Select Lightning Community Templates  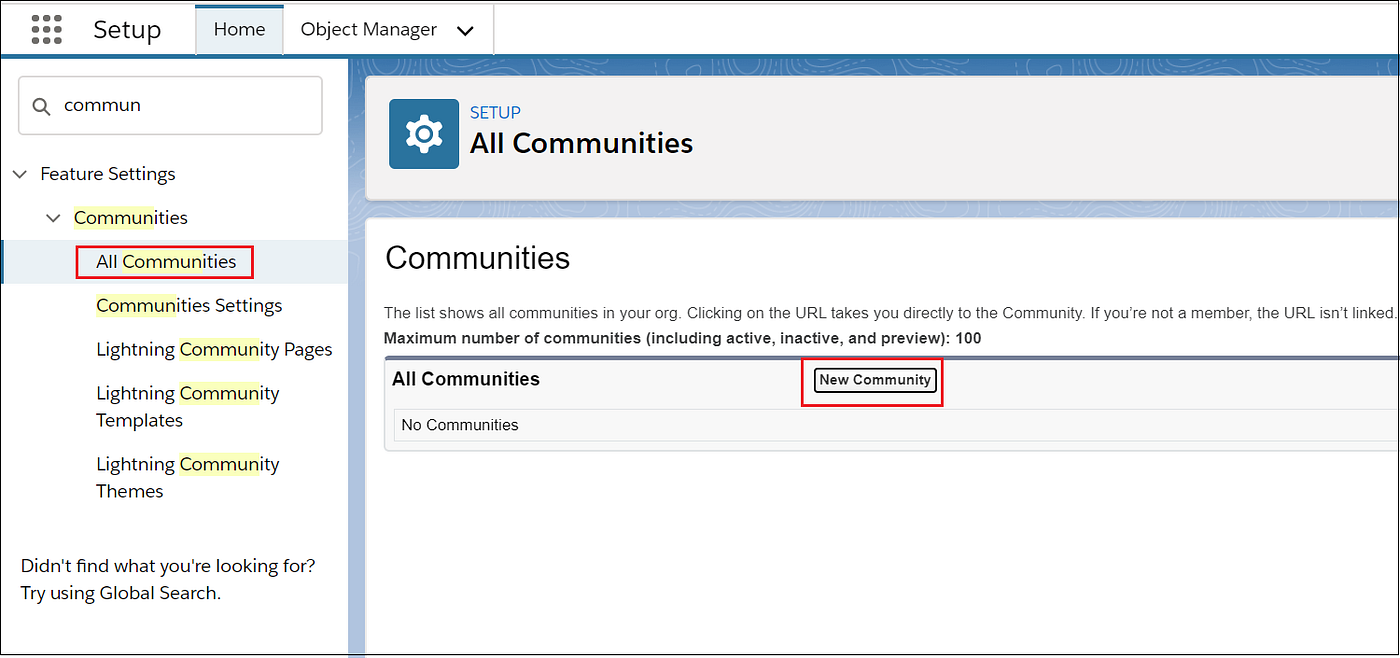pyautogui.click(x=187, y=406)
